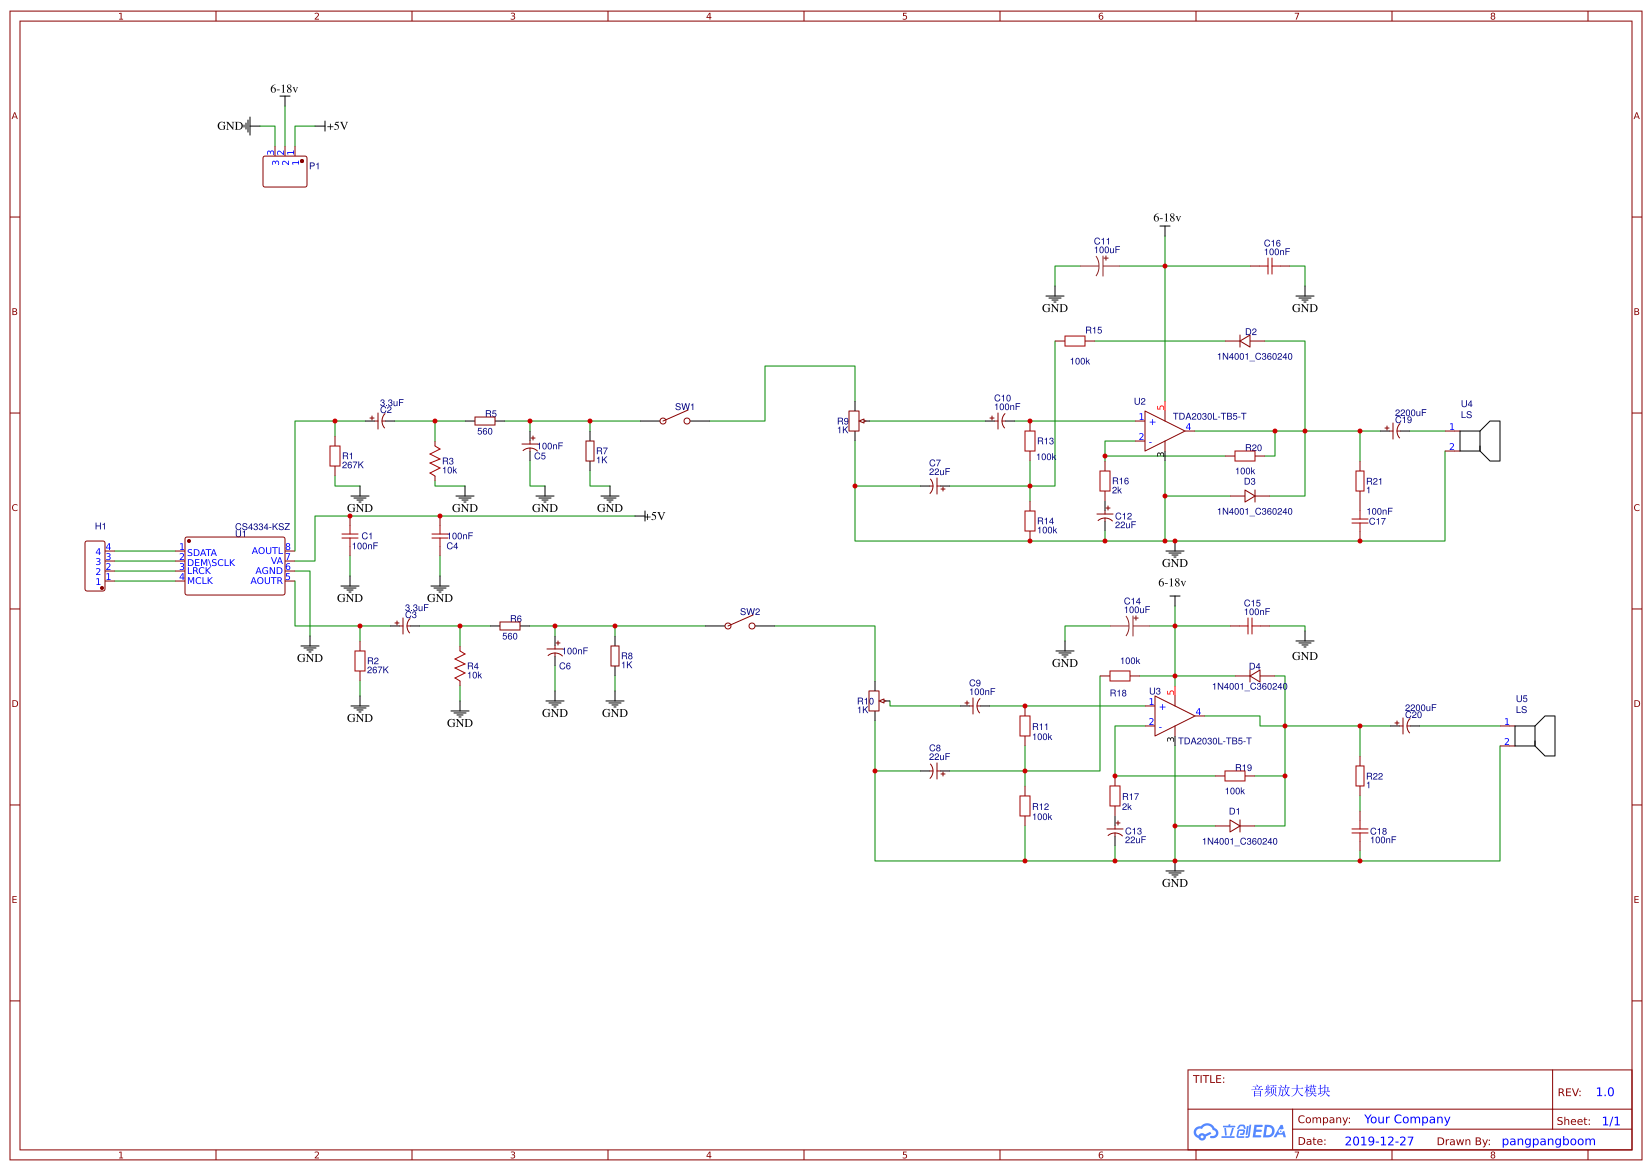The width and height of the screenshot is (1652, 1170).
Task: Click the 'pangpangboom' drawn-by name
Action: [x=1548, y=1141]
